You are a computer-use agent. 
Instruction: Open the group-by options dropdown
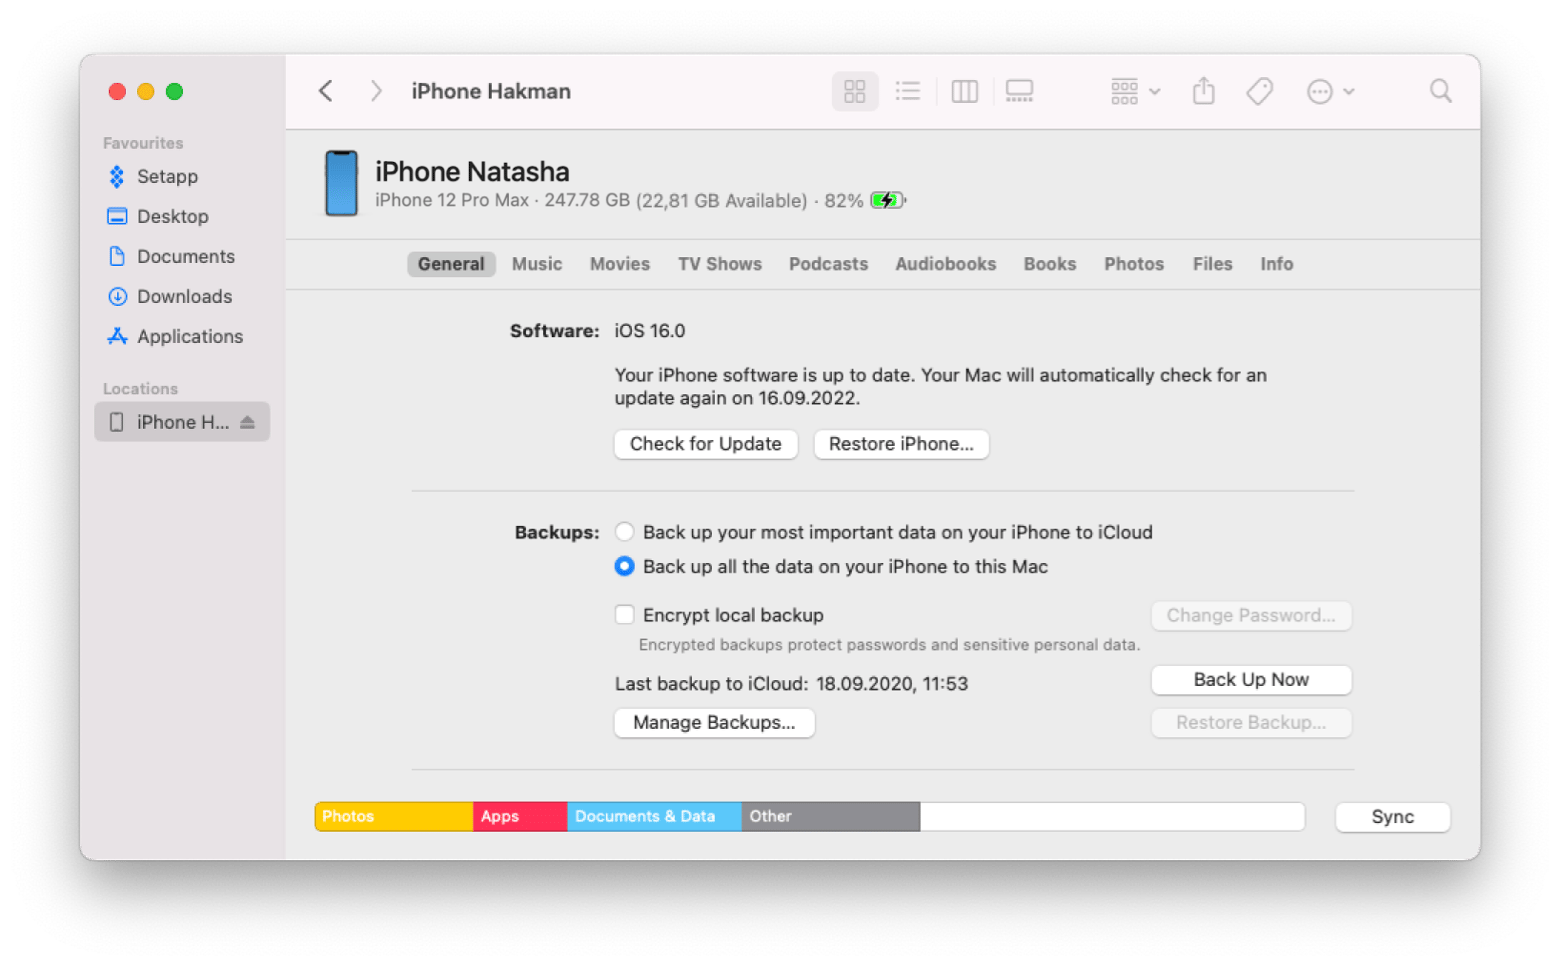pos(1135,91)
